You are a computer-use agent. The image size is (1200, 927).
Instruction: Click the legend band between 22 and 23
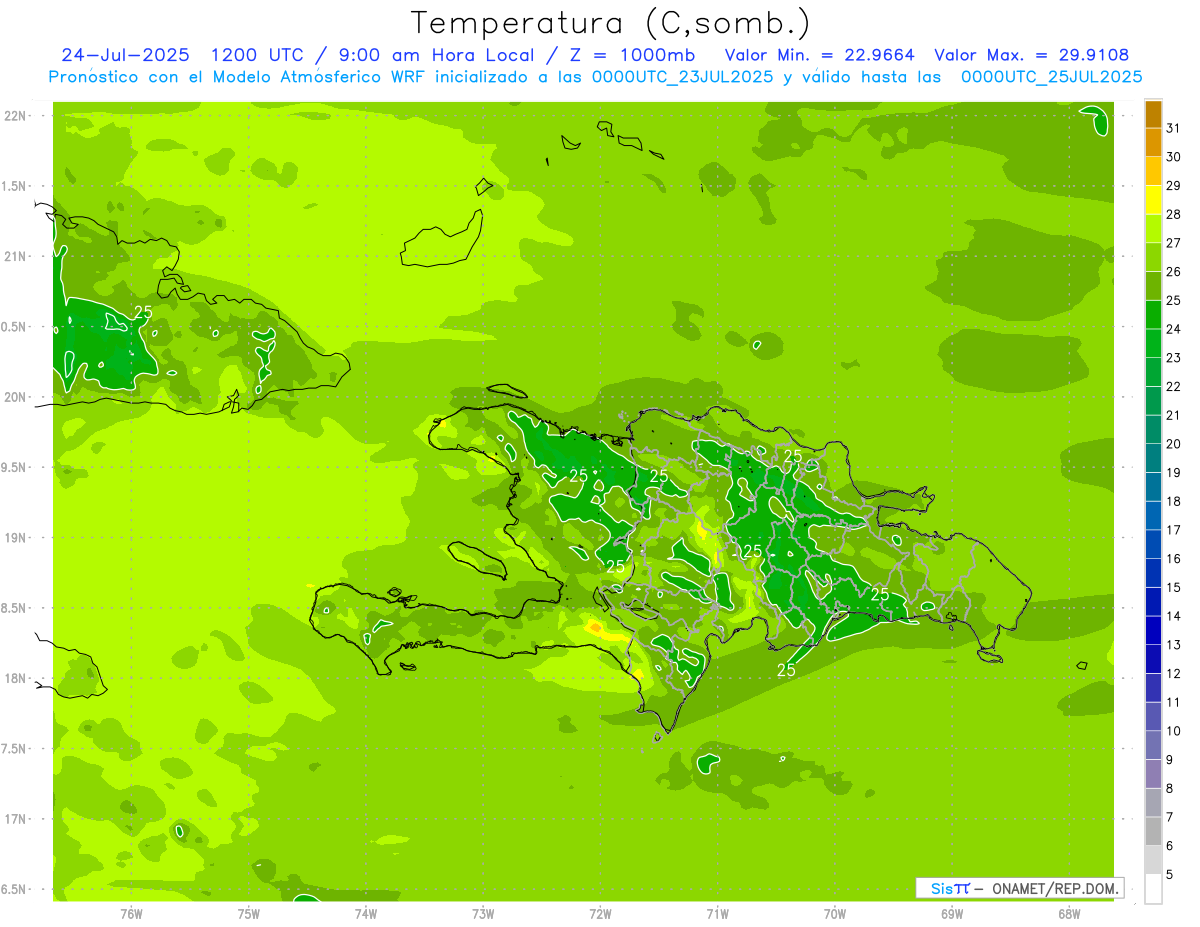click(x=1153, y=372)
